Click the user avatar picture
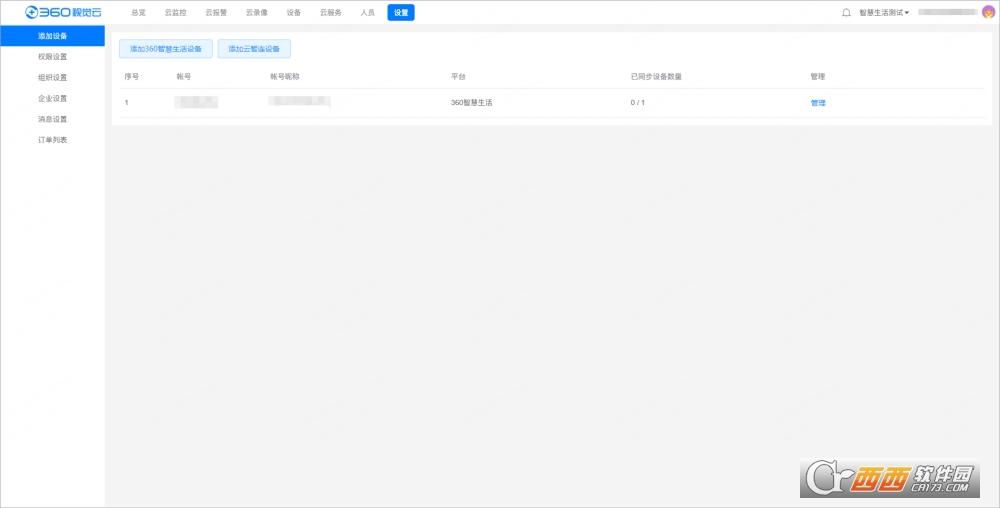Viewport: 1000px width, 508px height. coord(988,12)
